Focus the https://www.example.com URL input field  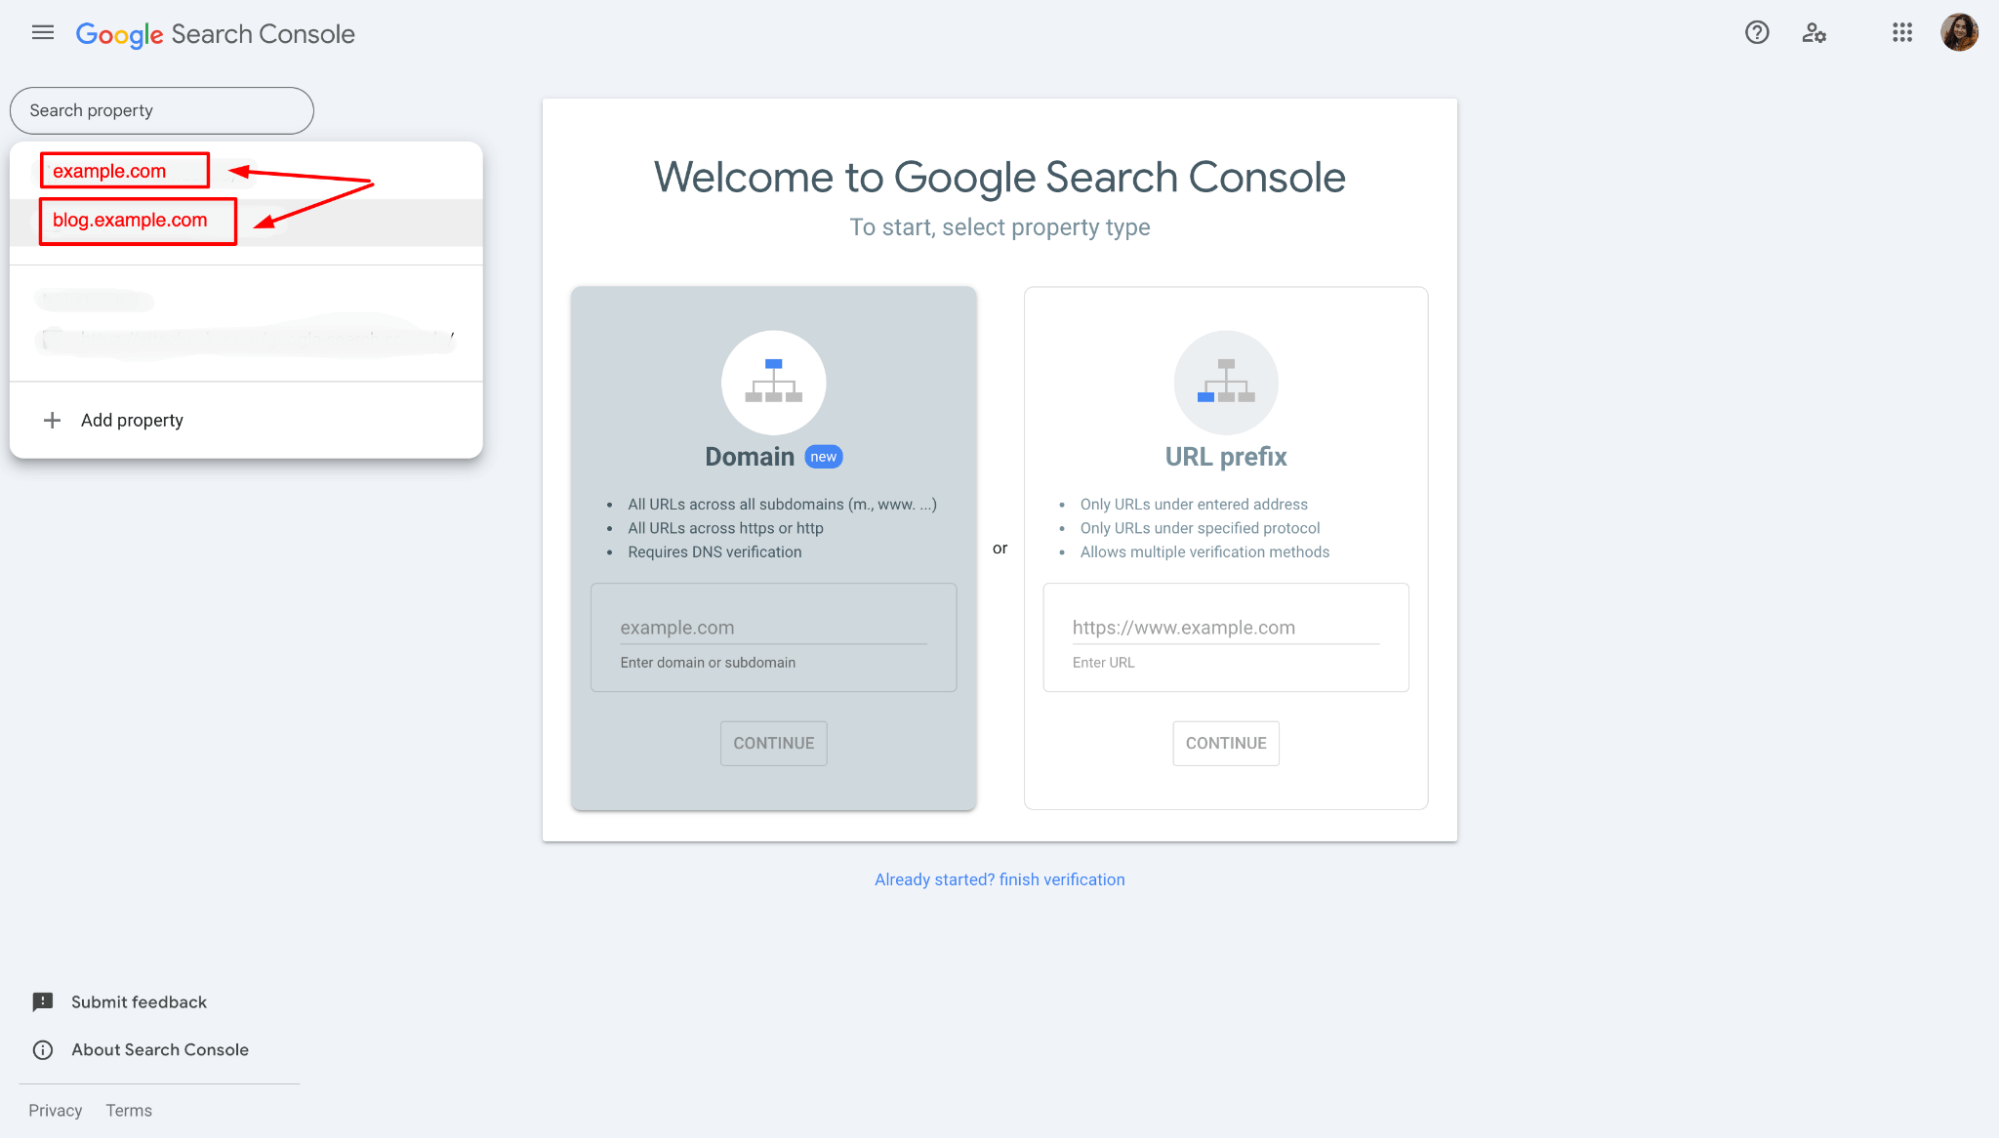coord(1226,628)
